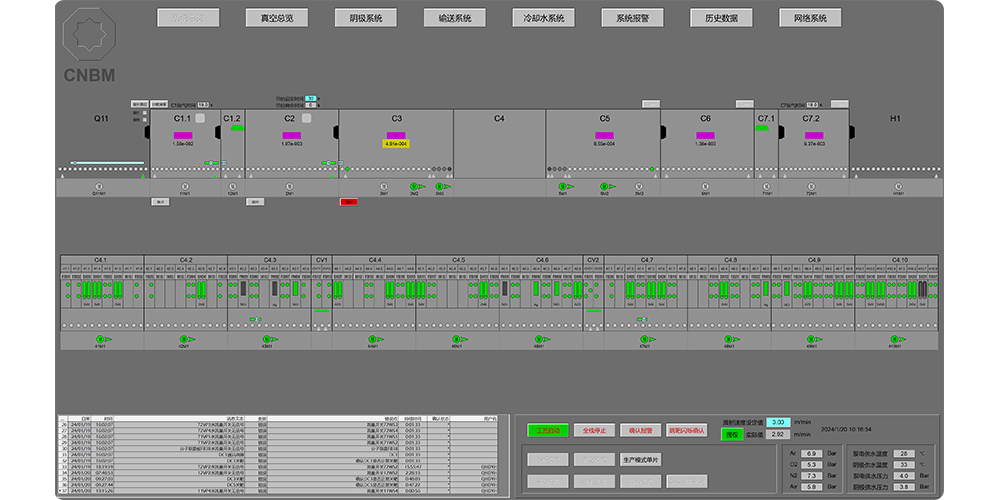Open the 网络系统 tab
1000x500 pixels.
[x=810, y=18]
